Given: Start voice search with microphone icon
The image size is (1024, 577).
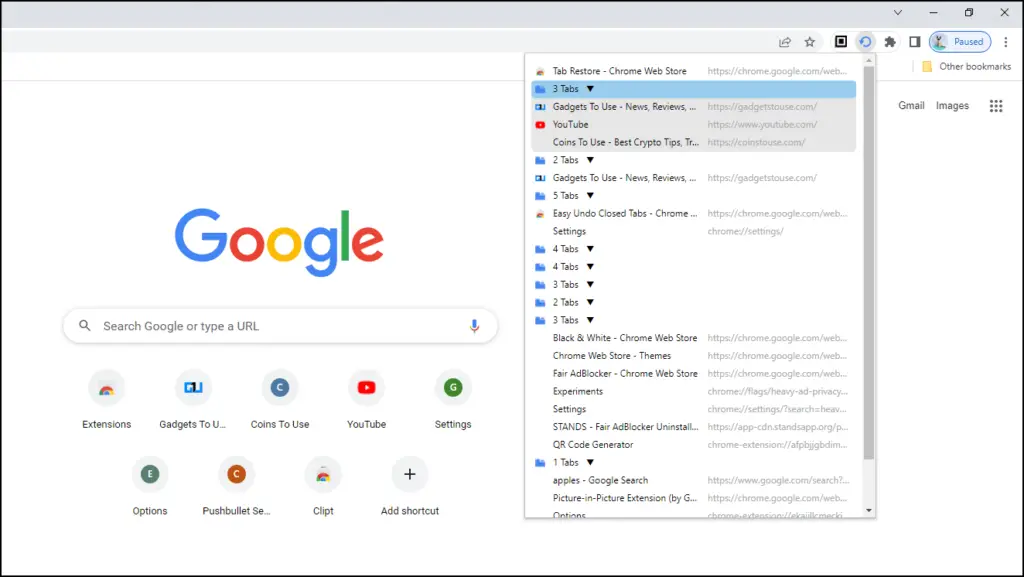Looking at the screenshot, I should click(475, 326).
